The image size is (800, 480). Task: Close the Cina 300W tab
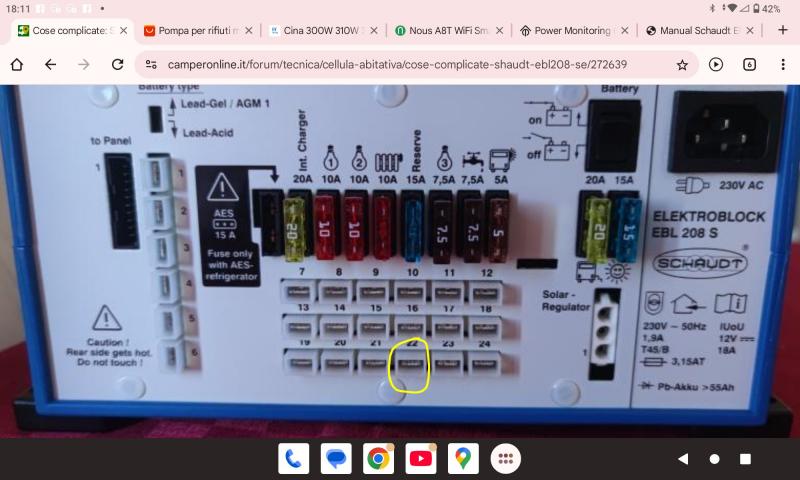[374, 31]
